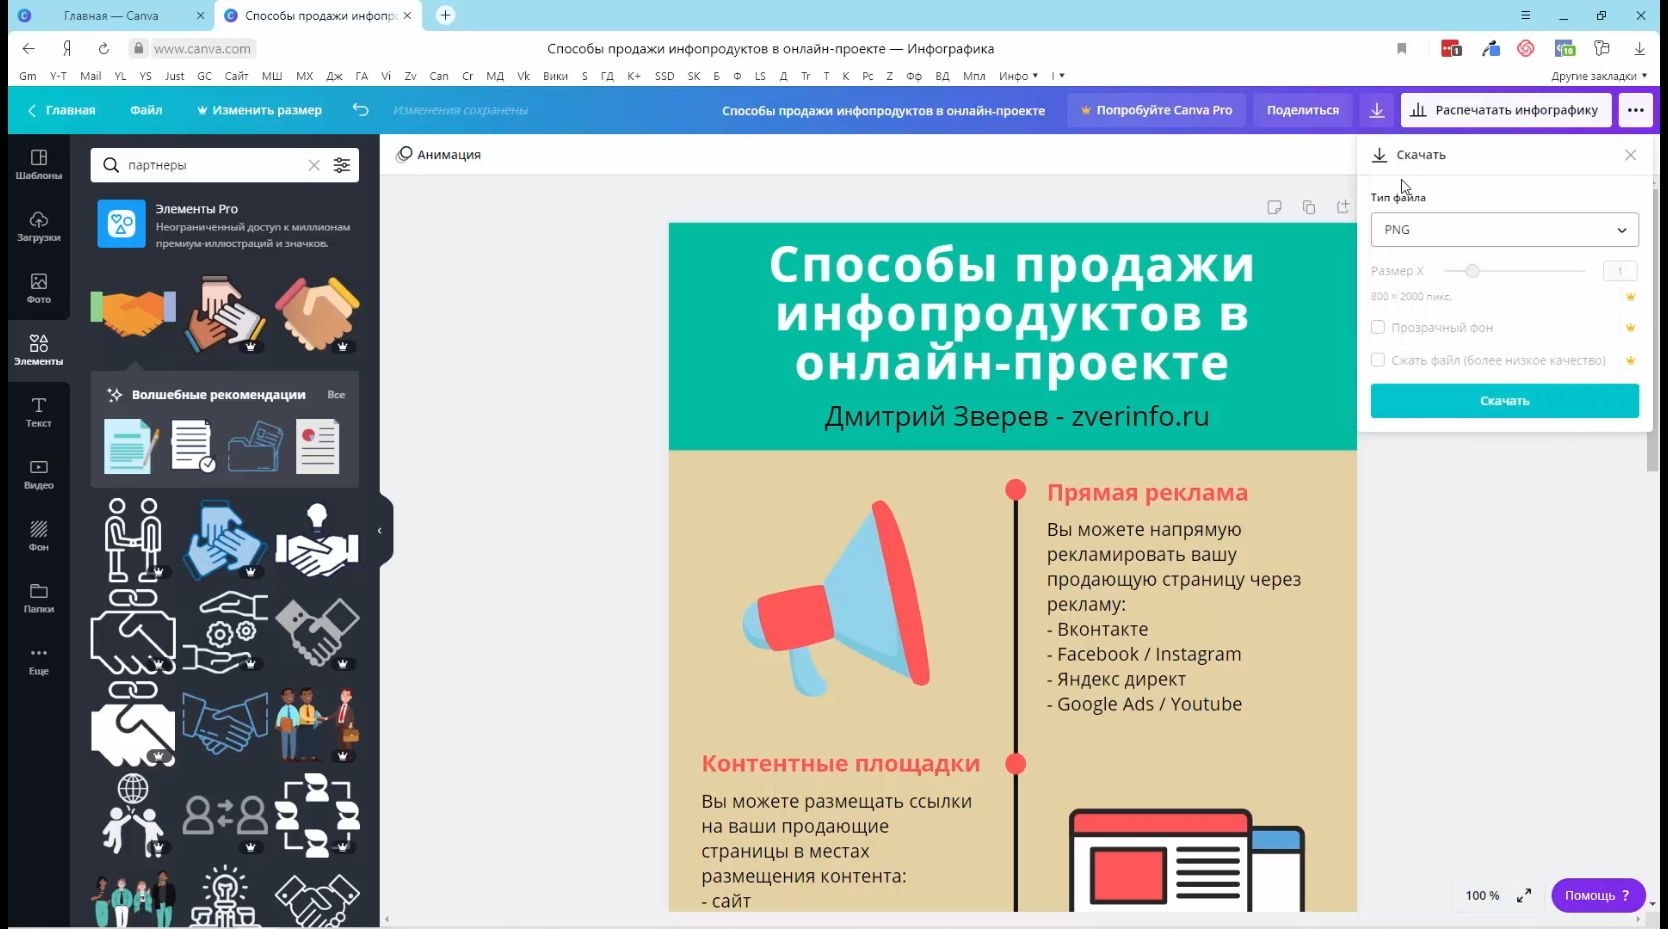Select the Способы продажи инфопродуктов browser tab

(x=319, y=15)
